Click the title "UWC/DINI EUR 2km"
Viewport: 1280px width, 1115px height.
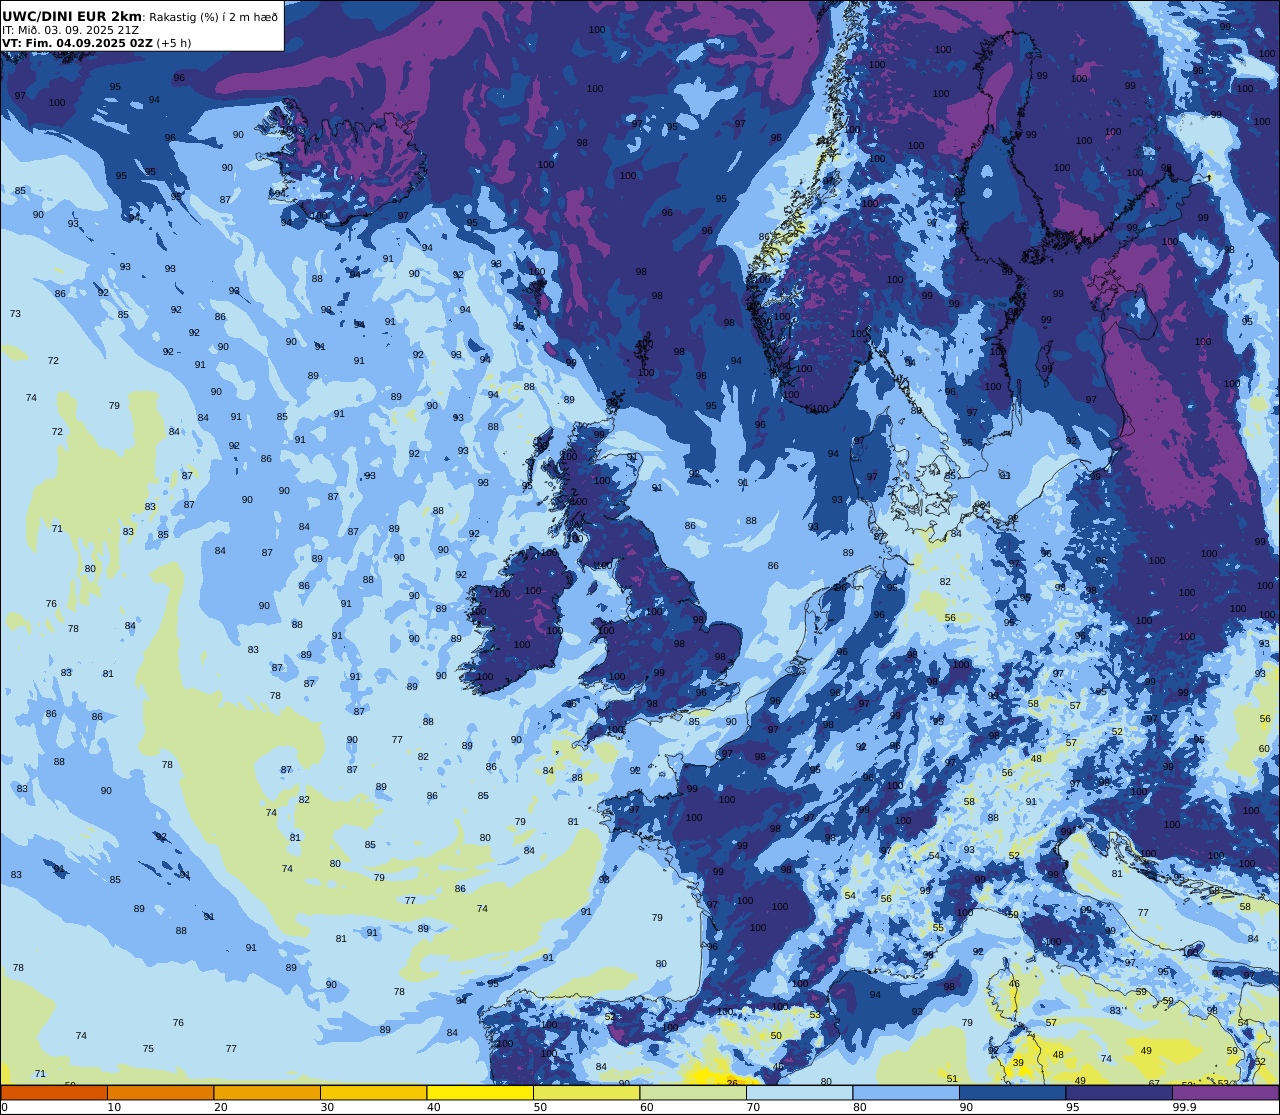point(72,16)
